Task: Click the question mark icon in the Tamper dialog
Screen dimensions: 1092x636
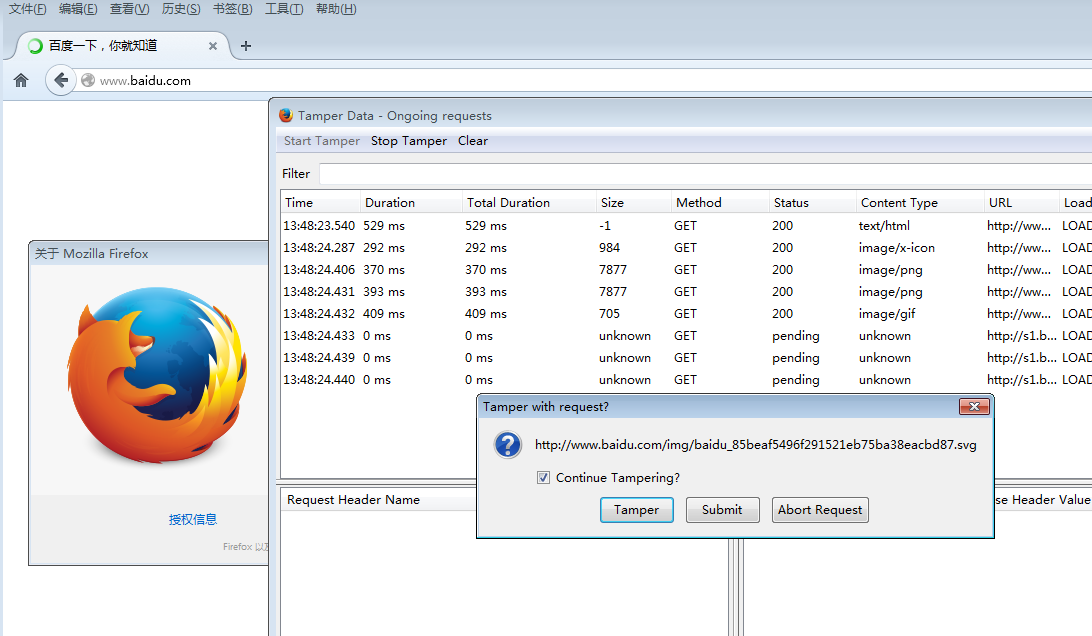Action: tap(507, 444)
